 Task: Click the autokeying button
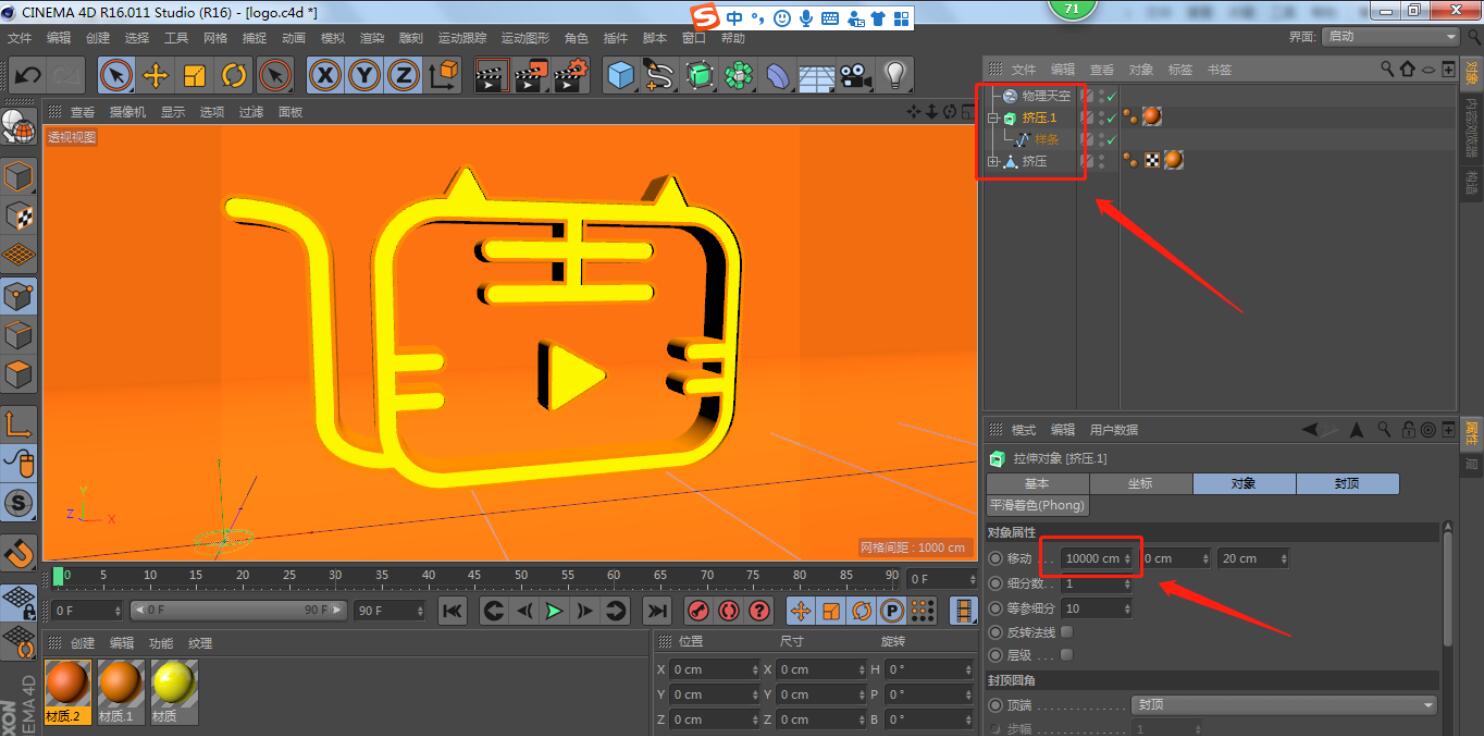(728, 611)
